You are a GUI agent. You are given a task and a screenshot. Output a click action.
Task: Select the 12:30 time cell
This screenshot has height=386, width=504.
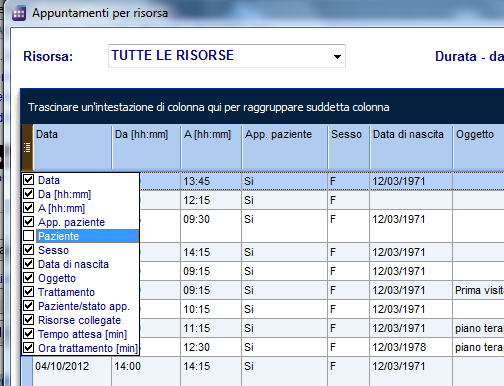click(x=211, y=347)
